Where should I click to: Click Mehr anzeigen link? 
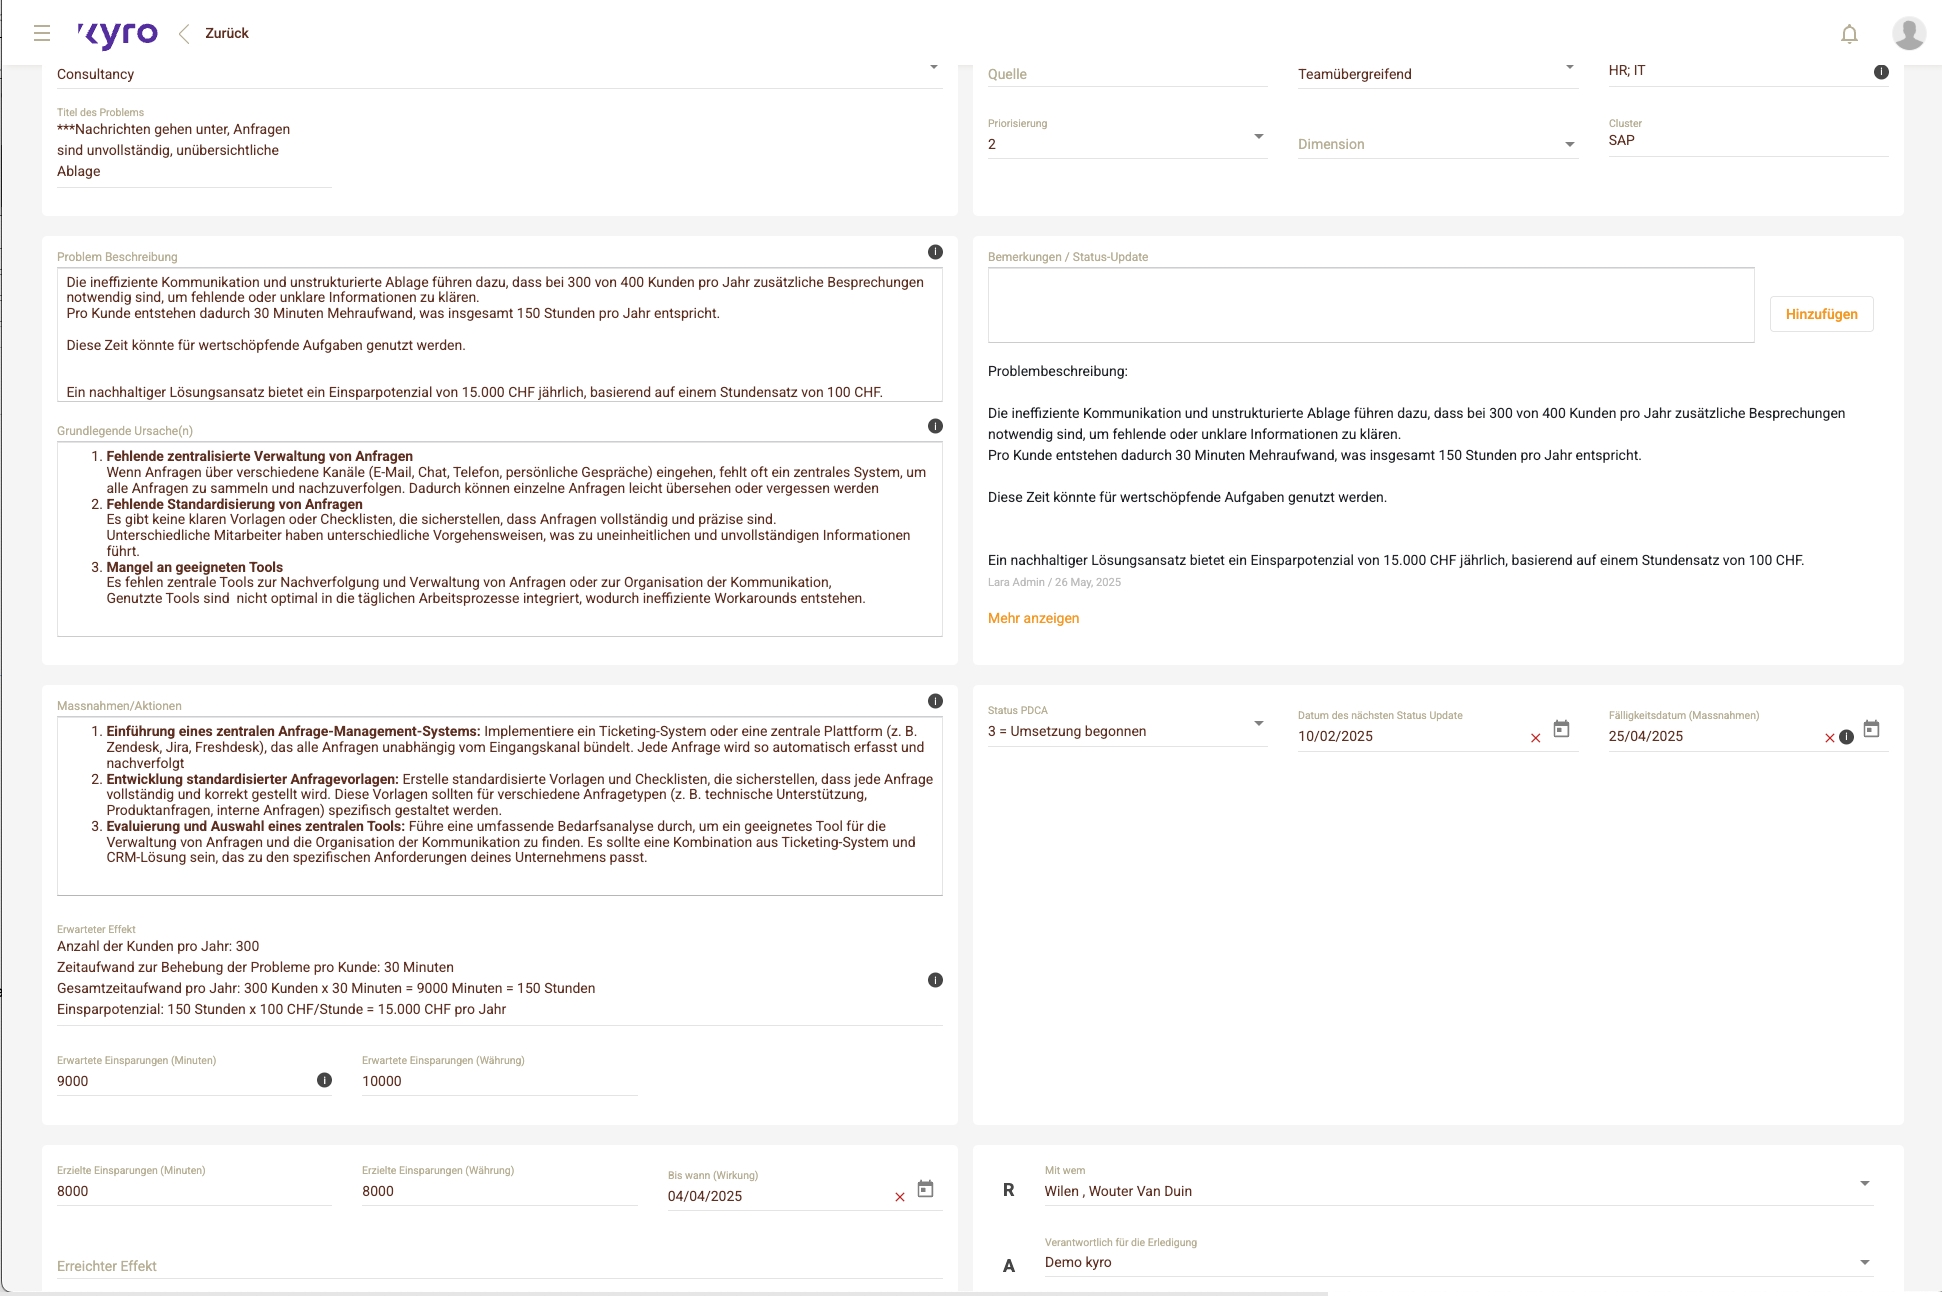(x=1033, y=618)
